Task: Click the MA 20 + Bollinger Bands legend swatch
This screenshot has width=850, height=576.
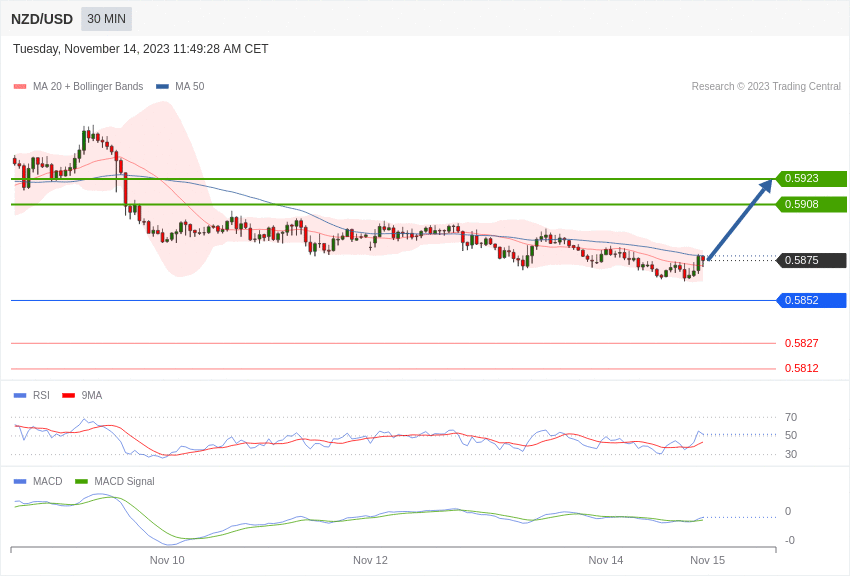Action: pyautogui.click(x=20, y=86)
